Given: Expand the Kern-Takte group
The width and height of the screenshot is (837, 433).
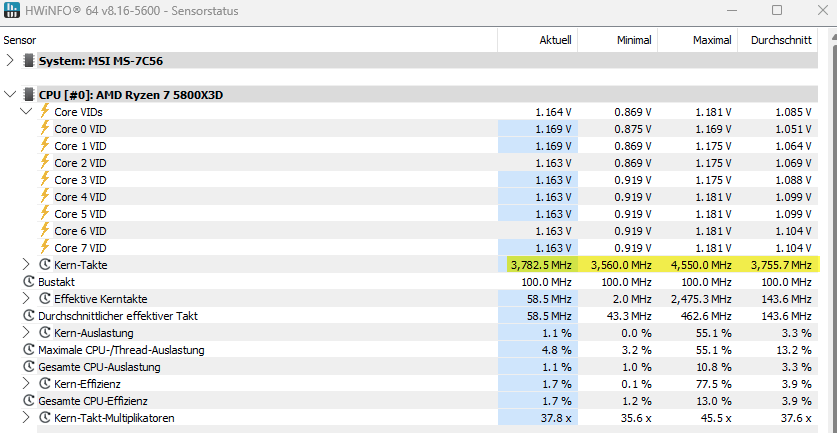Looking at the screenshot, I should [x=26, y=264].
